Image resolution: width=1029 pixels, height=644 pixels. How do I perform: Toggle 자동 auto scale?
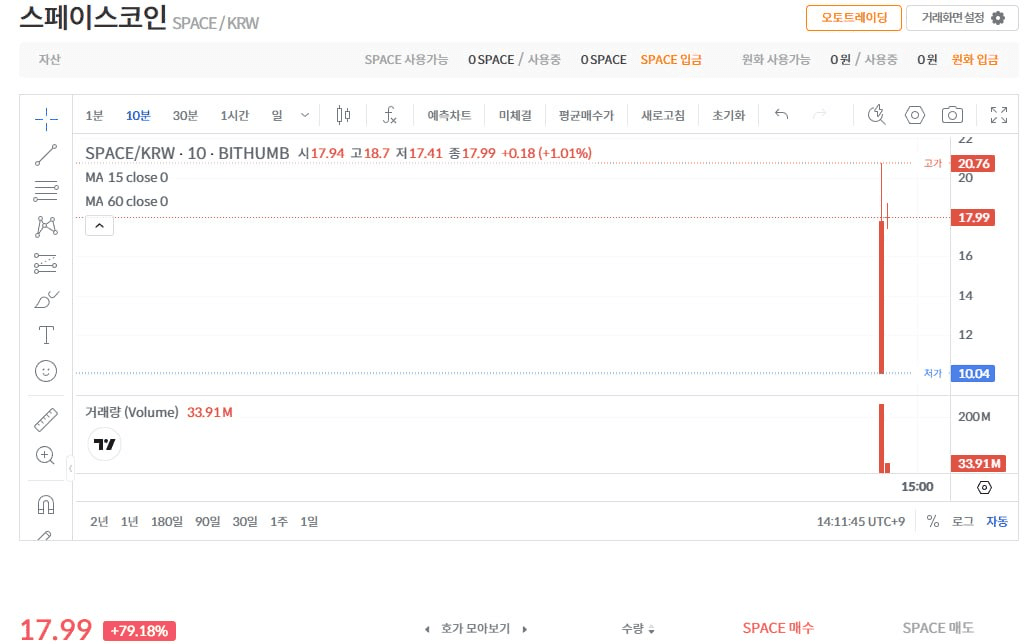[997, 521]
